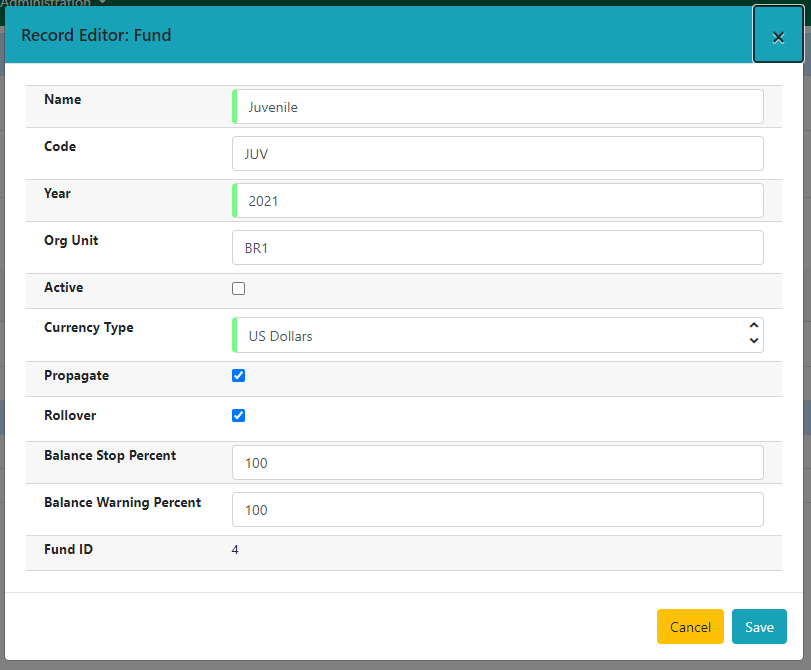
Task: Click the Record Editor: Fund title text
Action: coord(96,35)
